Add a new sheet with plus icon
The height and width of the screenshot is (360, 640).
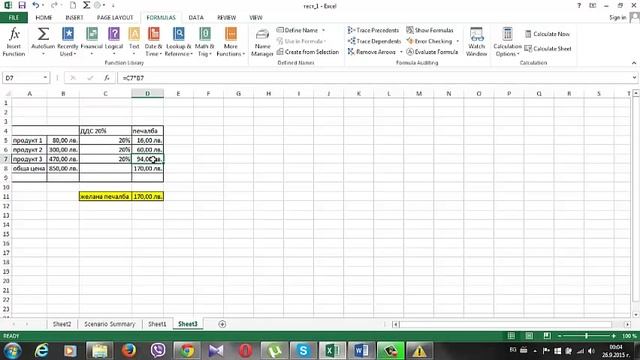[x=222, y=324]
